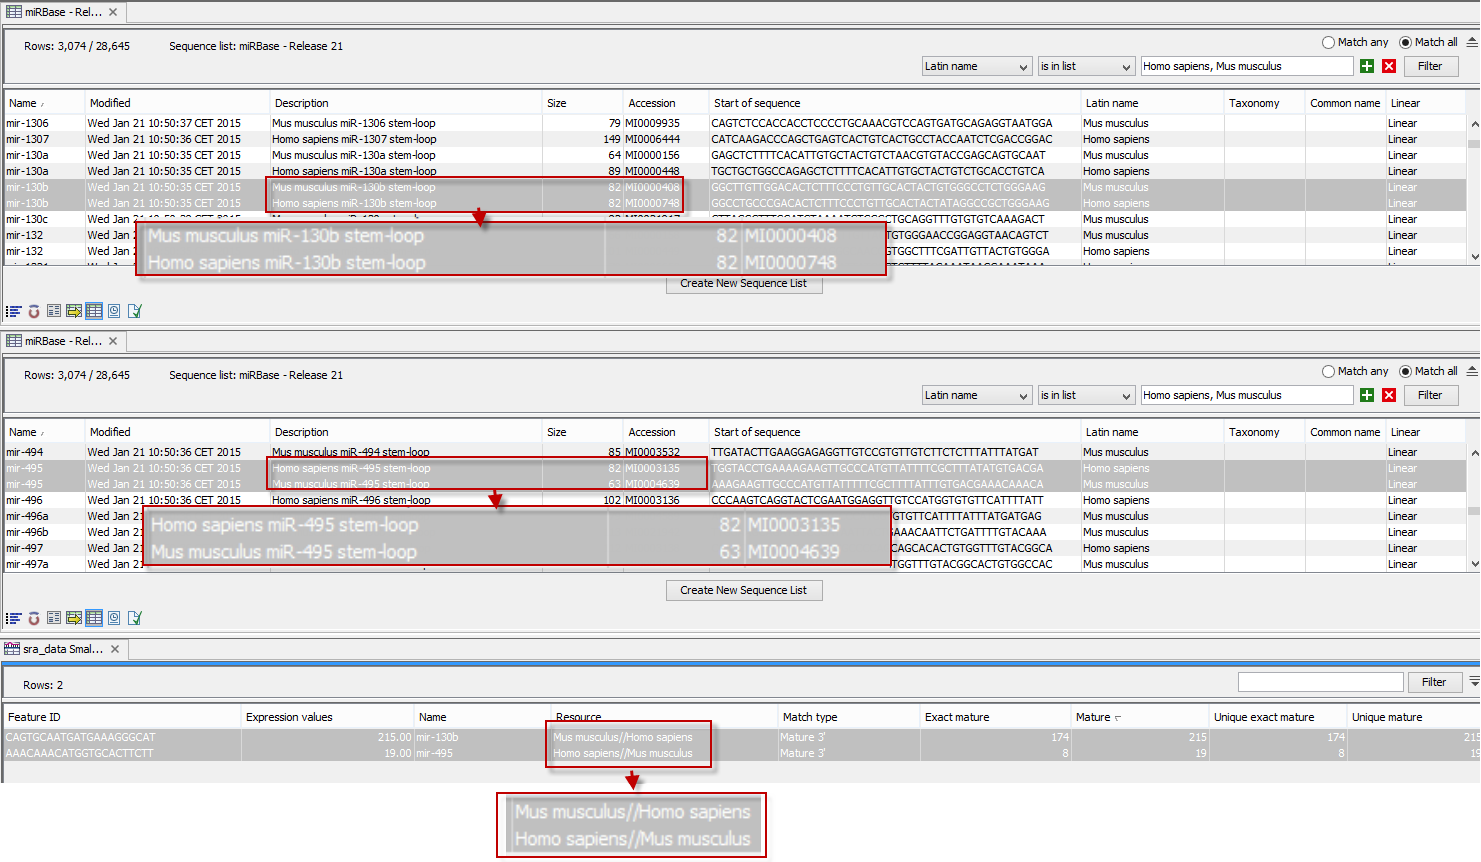The width and height of the screenshot is (1481, 862).
Task: Click the Create New Sequence List button
Action: [x=743, y=284]
